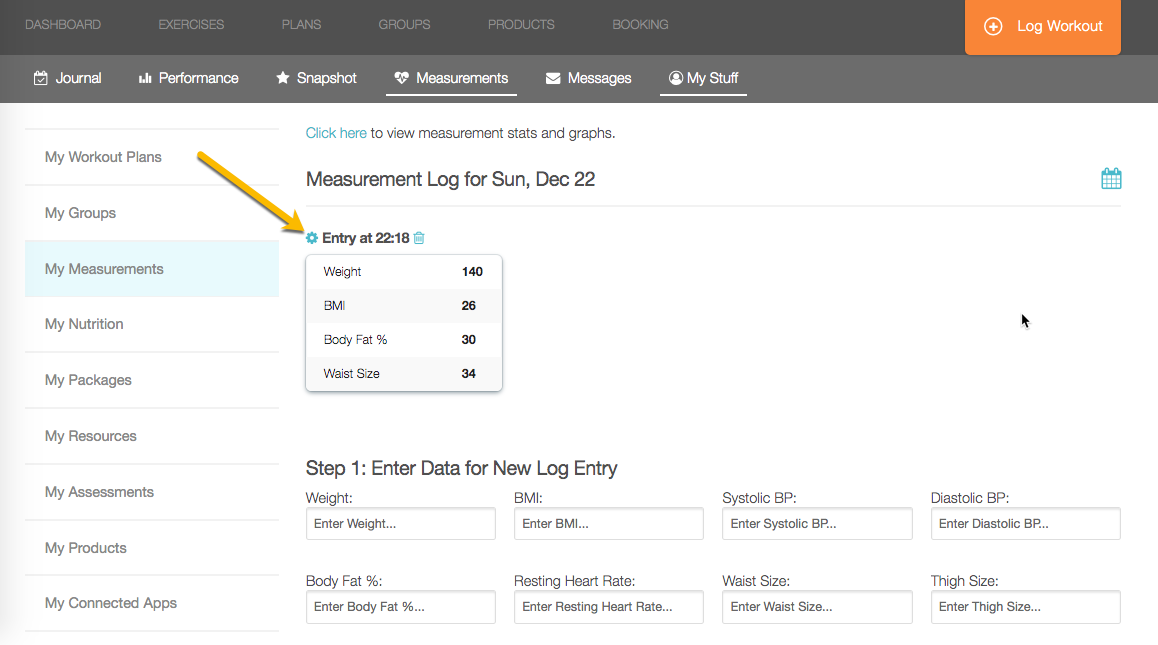Follow the 'Click here' stats link
This screenshot has width=1158, height=645.
pos(336,133)
